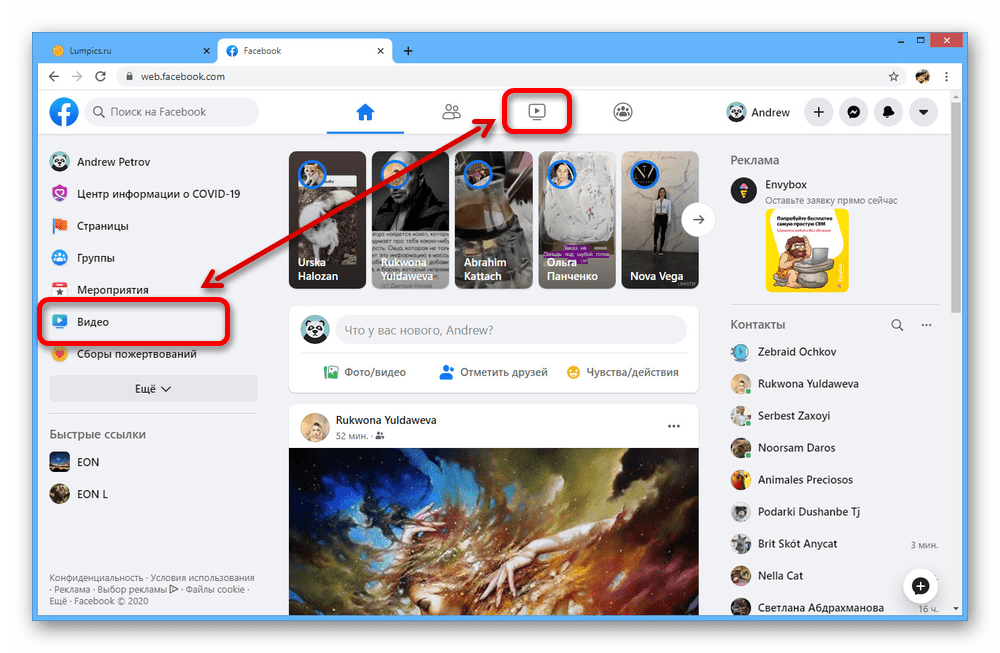Open the Groups icon in top navigation

click(x=623, y=112)
